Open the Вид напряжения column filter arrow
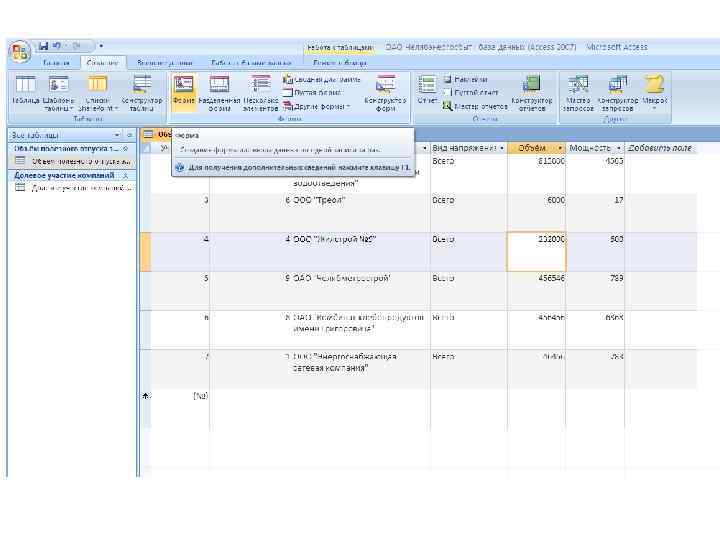The height and width of the screenshot is (540, 720). point(502,148)
